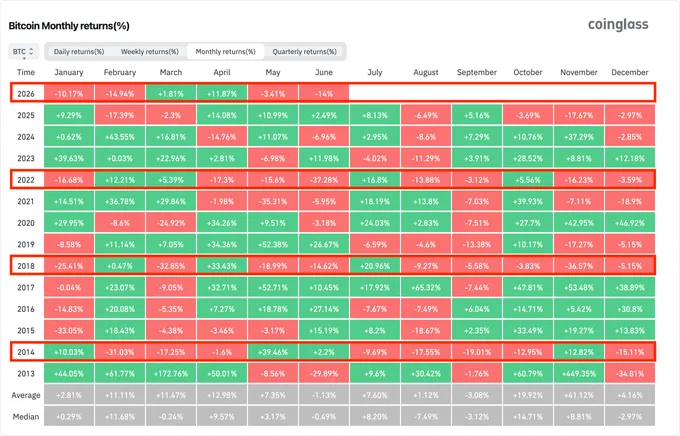680x436 pixels.
Task: Click the +449.35% November 2013 cell
Action: [579, 374]
